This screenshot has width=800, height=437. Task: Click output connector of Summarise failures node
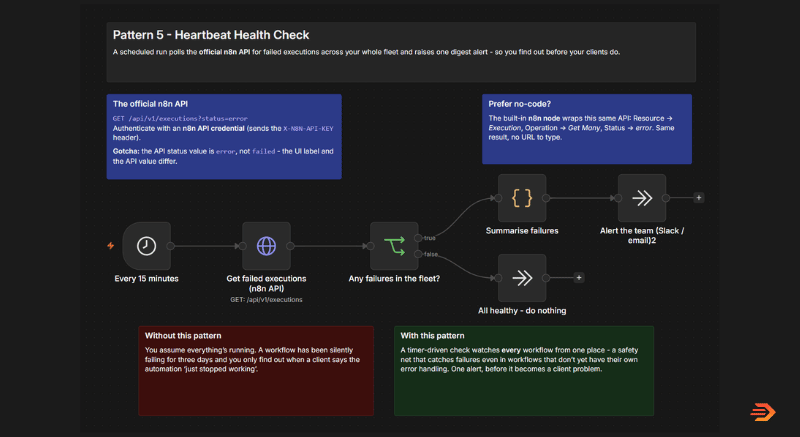tap(546, 198)
